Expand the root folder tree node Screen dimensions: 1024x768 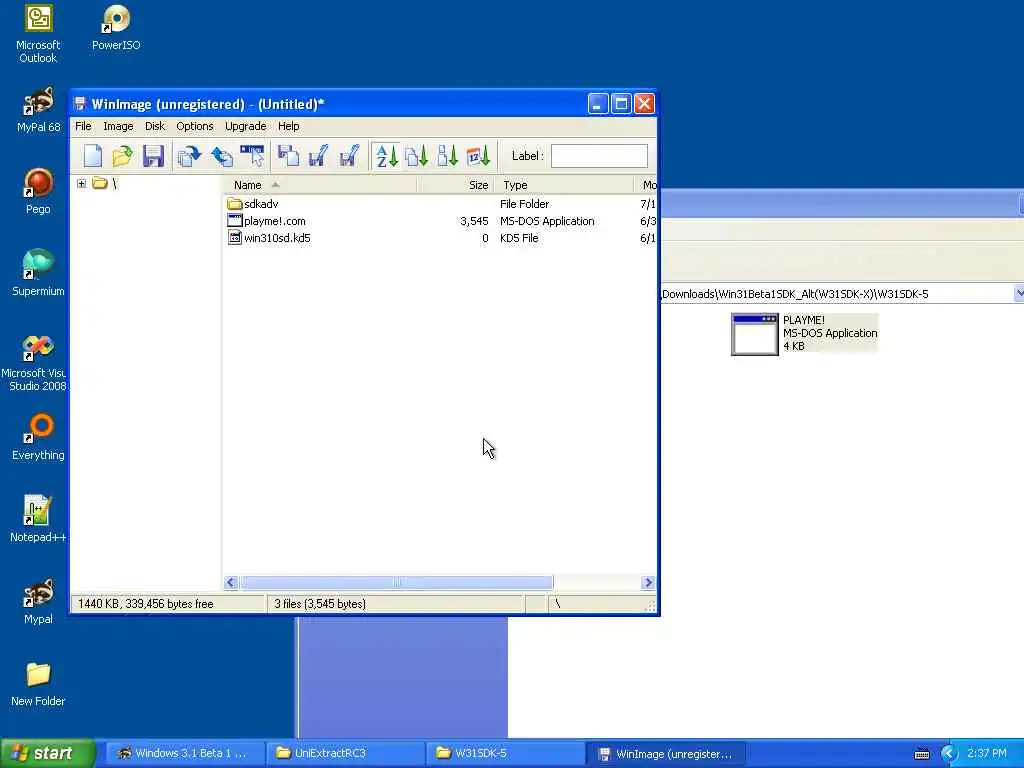click(x=82, y=184)
